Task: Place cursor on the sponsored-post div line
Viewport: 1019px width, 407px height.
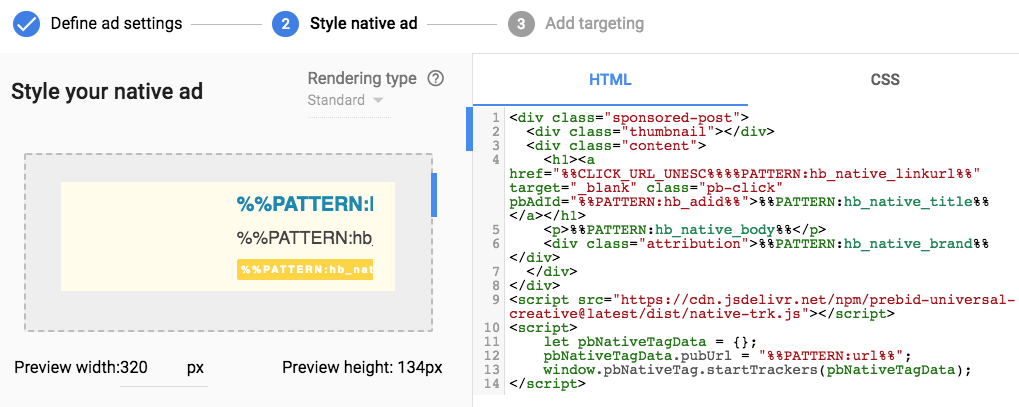Action: (629, 117)
